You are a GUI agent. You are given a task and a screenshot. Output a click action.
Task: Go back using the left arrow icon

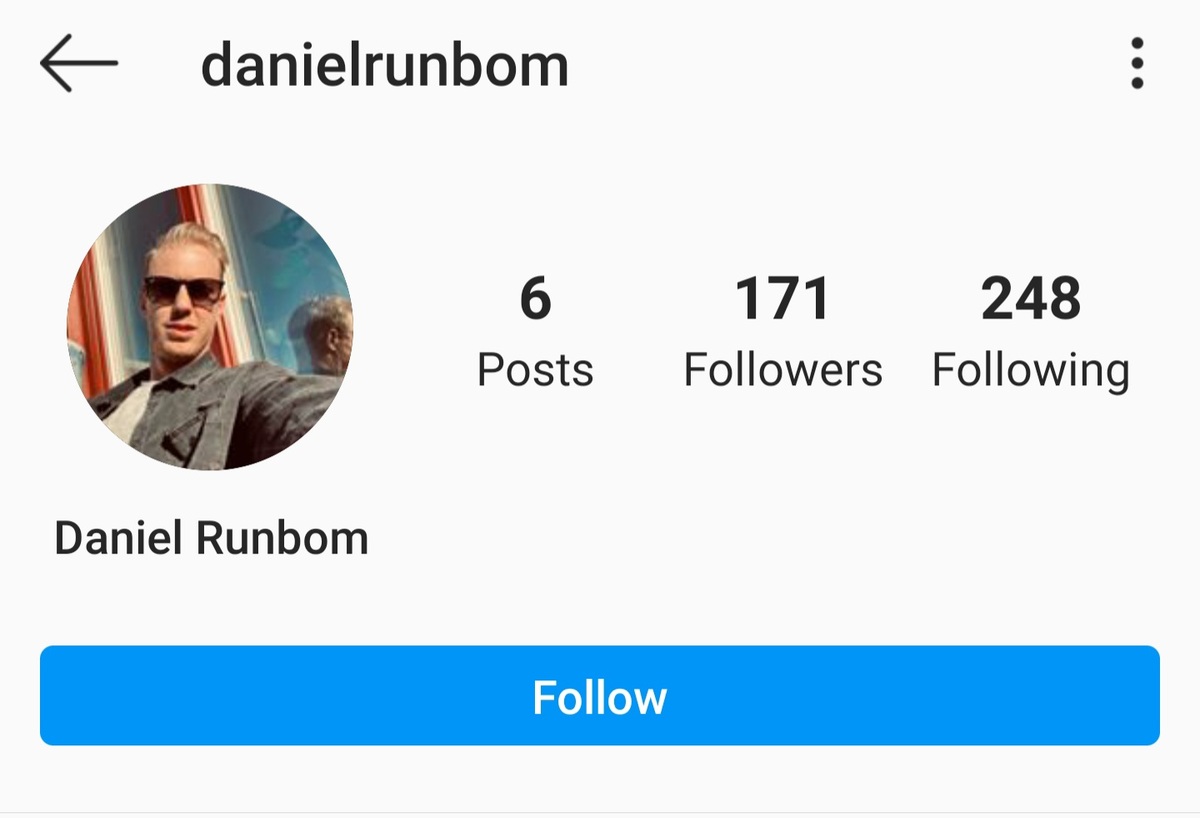pyautogui.click(x=79, y=63)
